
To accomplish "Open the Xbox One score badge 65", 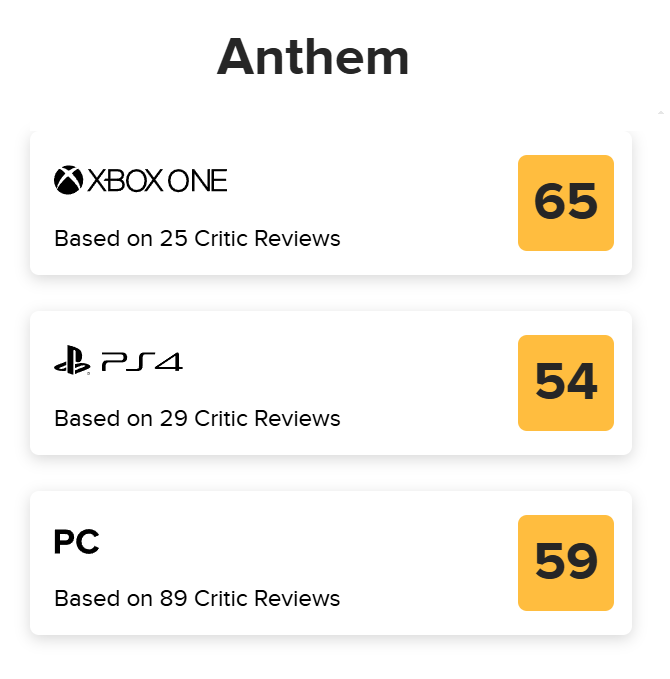I will pos(565,203).
